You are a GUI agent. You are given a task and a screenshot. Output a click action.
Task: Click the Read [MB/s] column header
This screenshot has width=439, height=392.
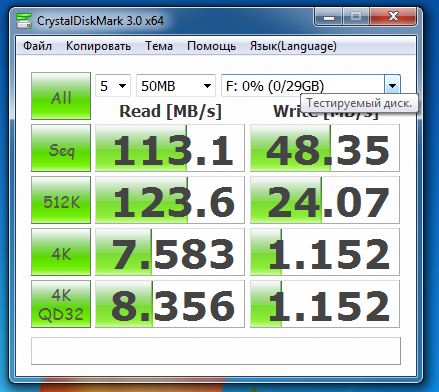point(170,111)
